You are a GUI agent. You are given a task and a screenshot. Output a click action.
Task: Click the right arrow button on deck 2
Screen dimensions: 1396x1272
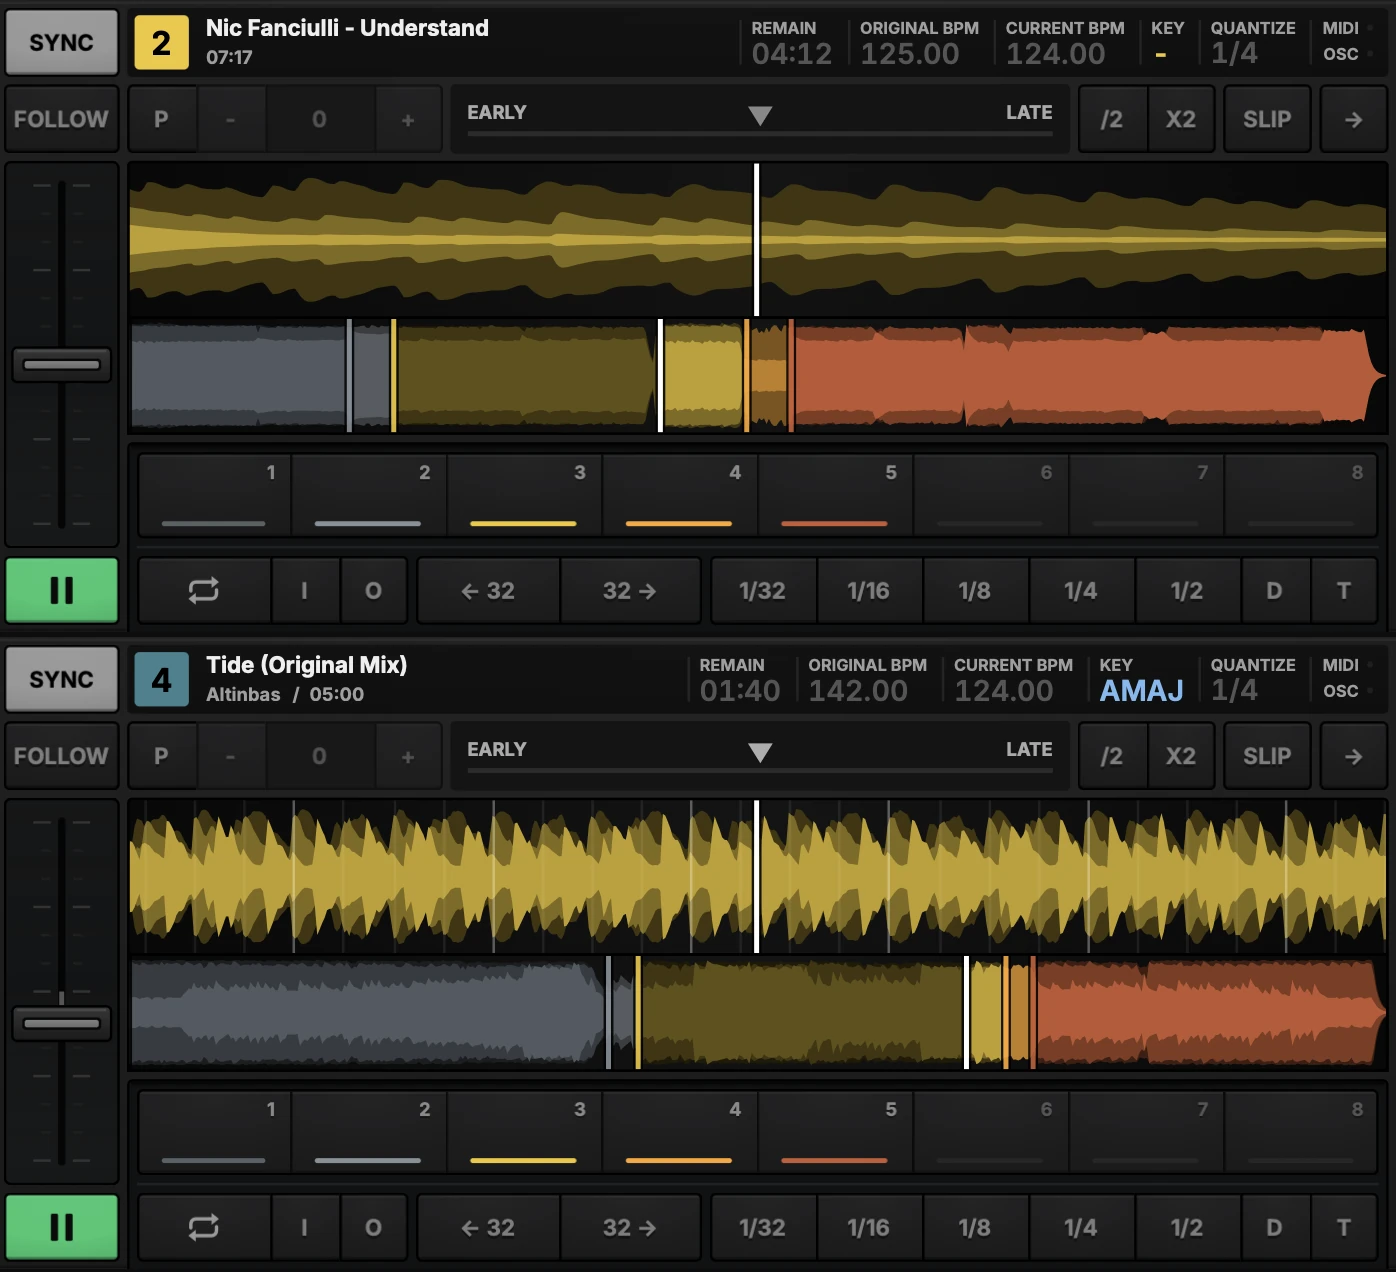tap(1353, 119)
